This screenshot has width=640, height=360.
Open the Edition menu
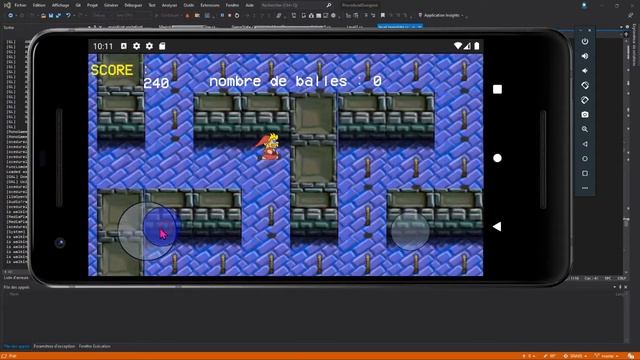[x=39, y=5]
